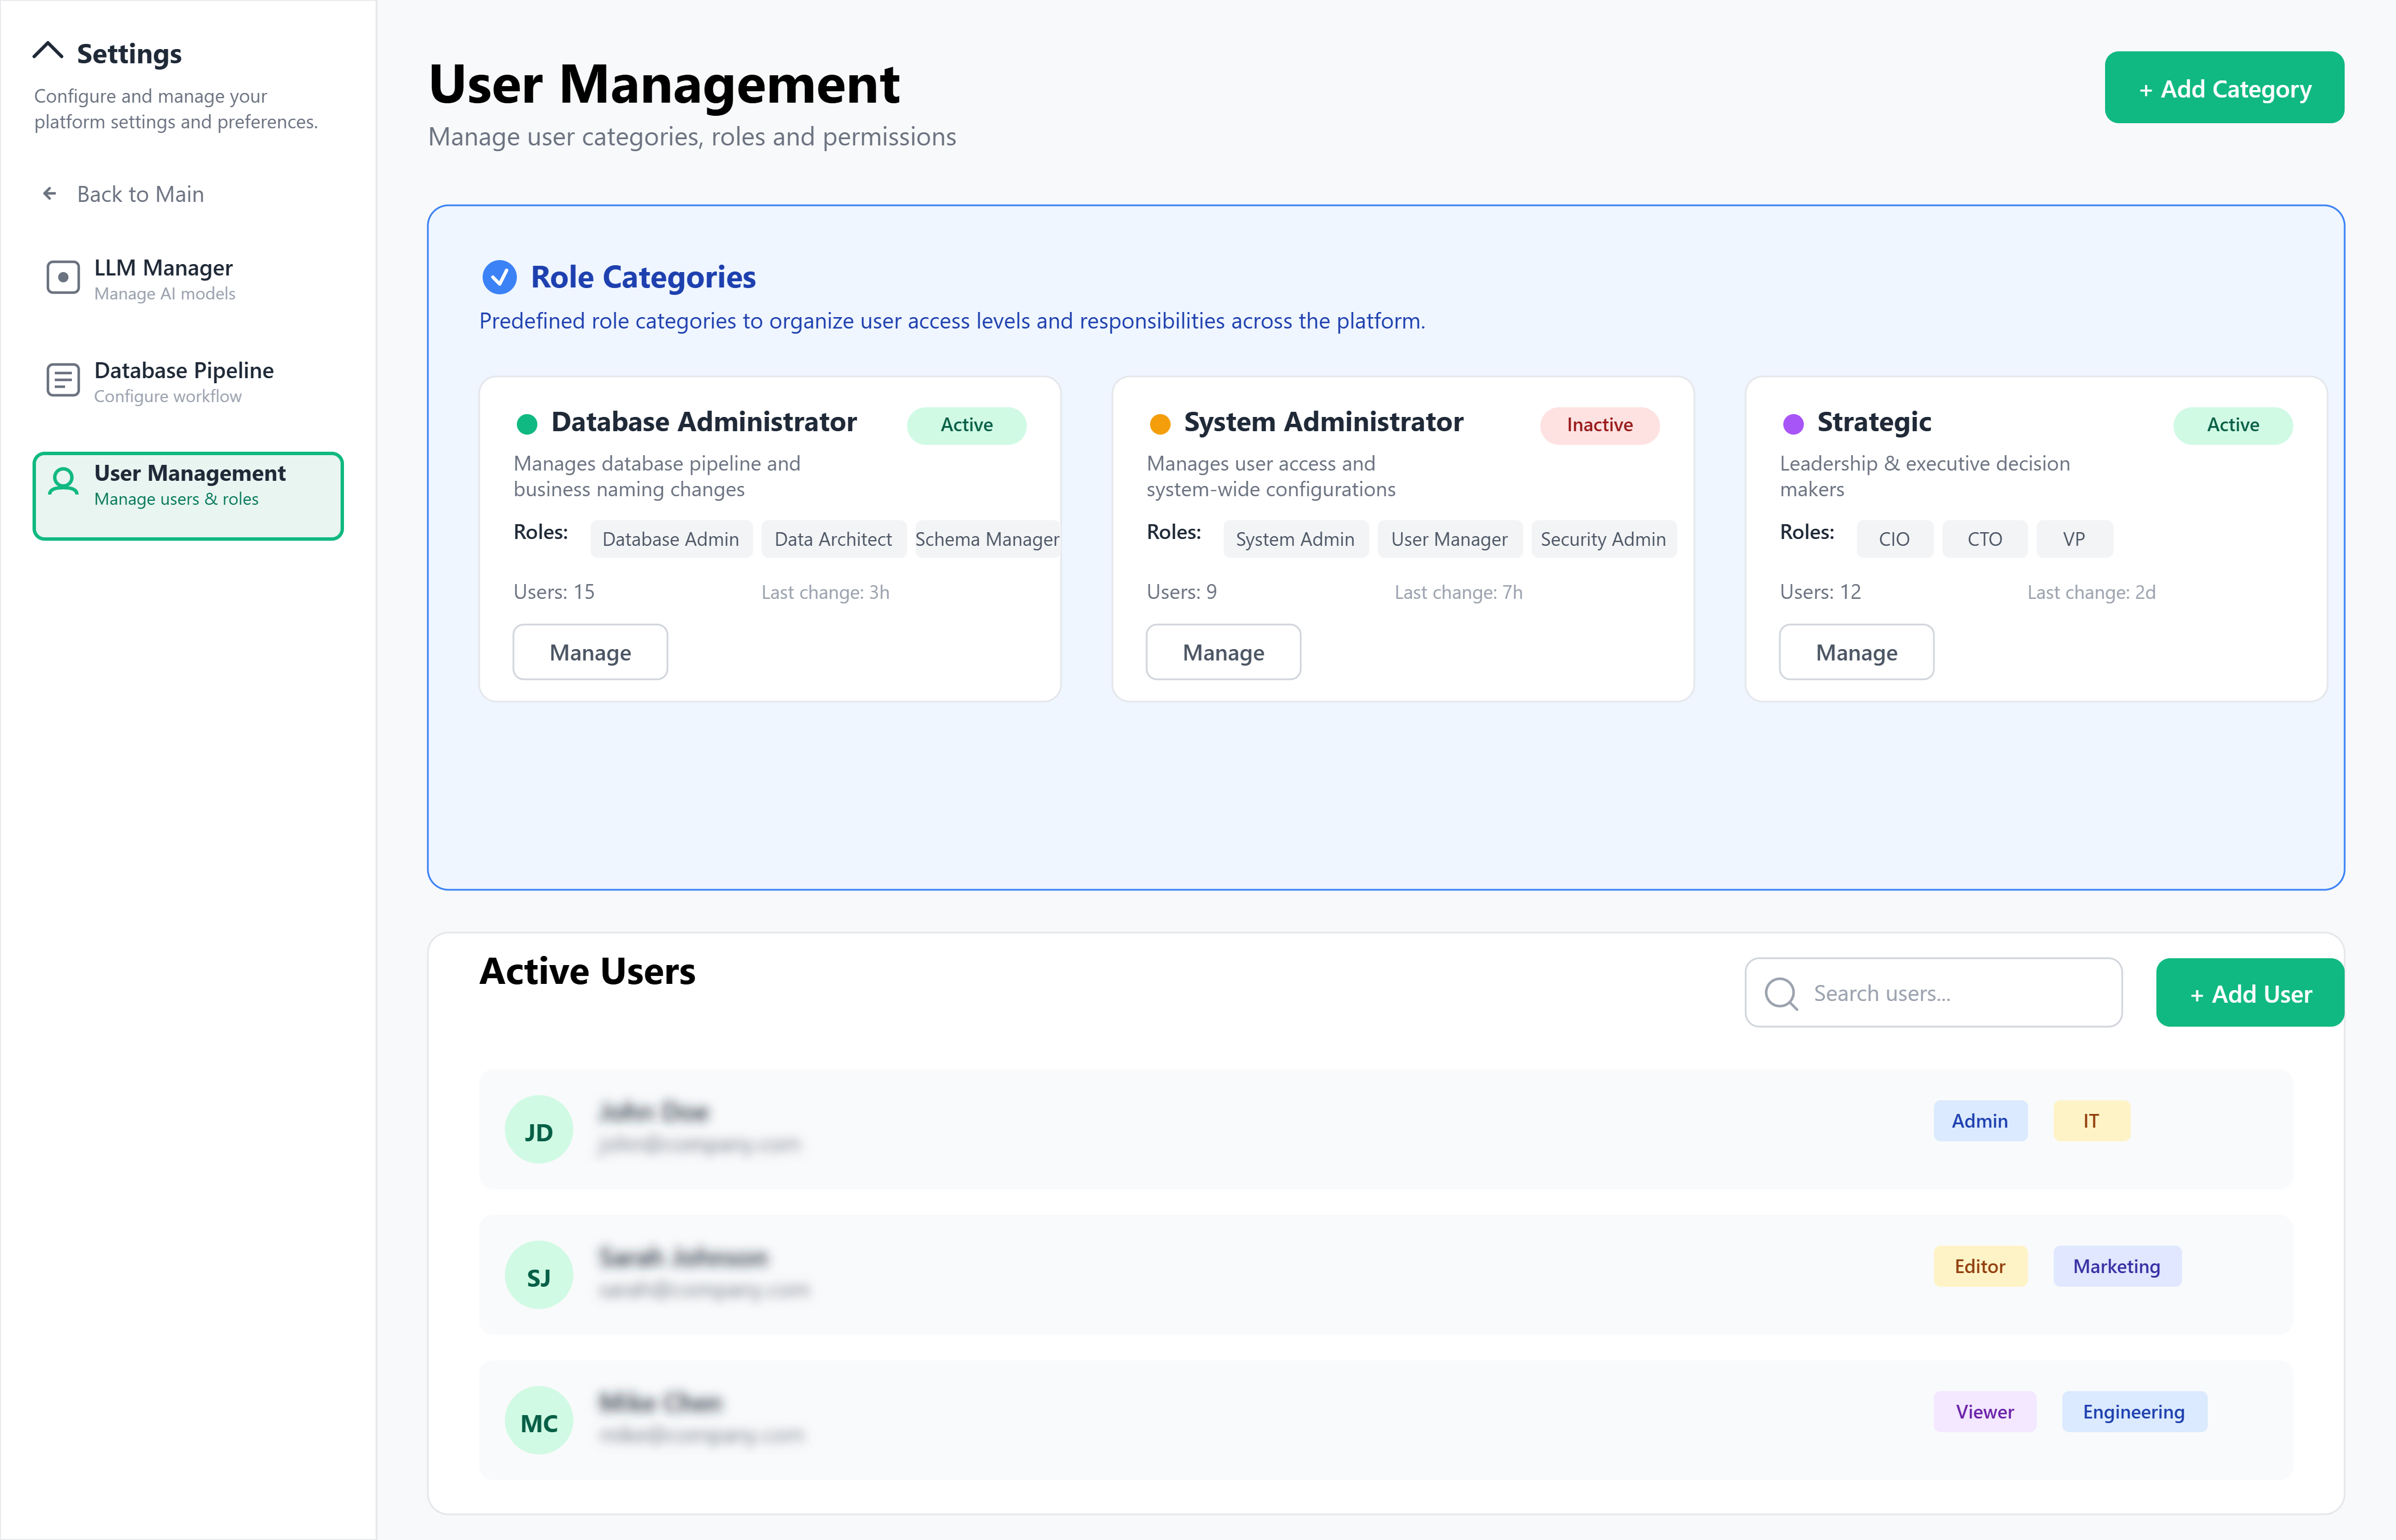
Task: Select User Management in sidebar
Action: click(x=188, y=496)
